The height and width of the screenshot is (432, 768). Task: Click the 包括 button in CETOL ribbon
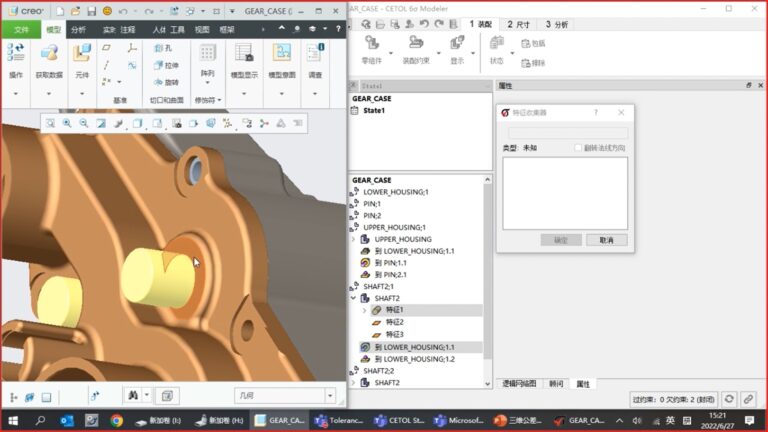click(x=533, y=44)
